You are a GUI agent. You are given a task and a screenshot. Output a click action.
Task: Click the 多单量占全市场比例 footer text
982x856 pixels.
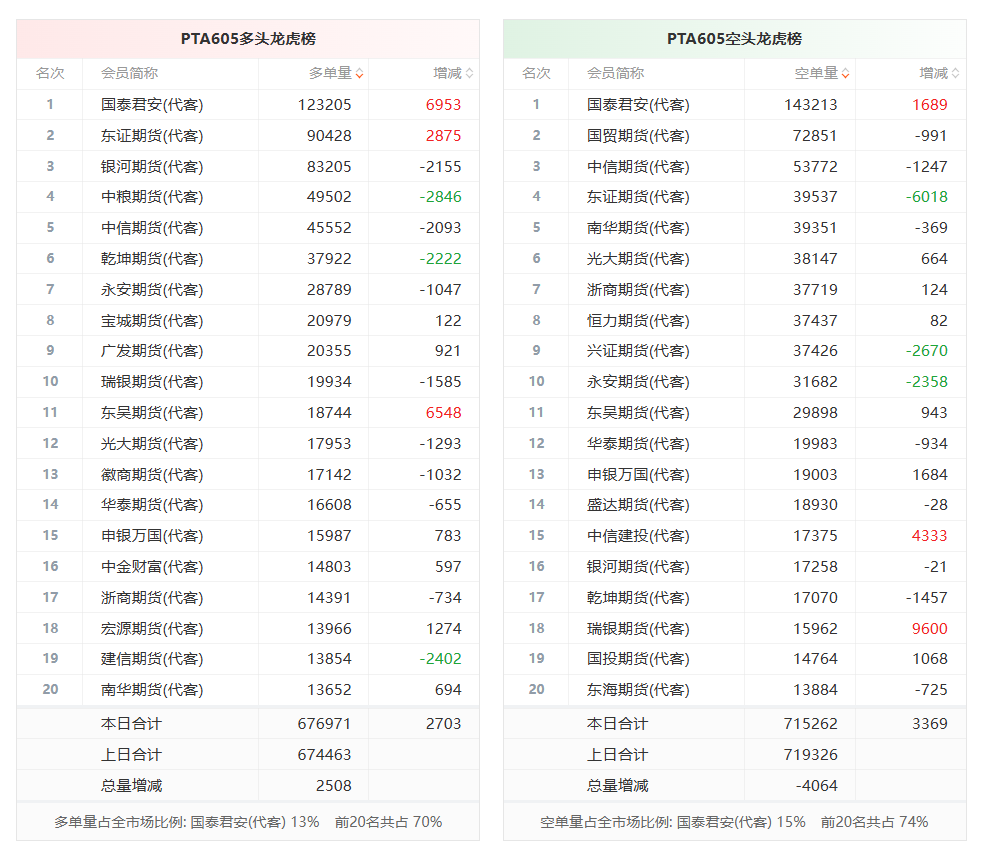pos(248,822)
